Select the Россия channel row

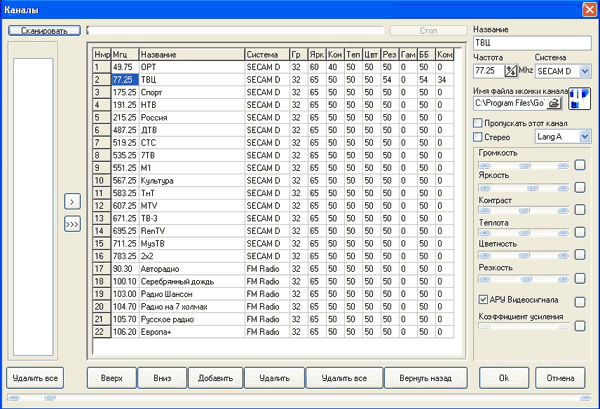click(x=273, y=117)
